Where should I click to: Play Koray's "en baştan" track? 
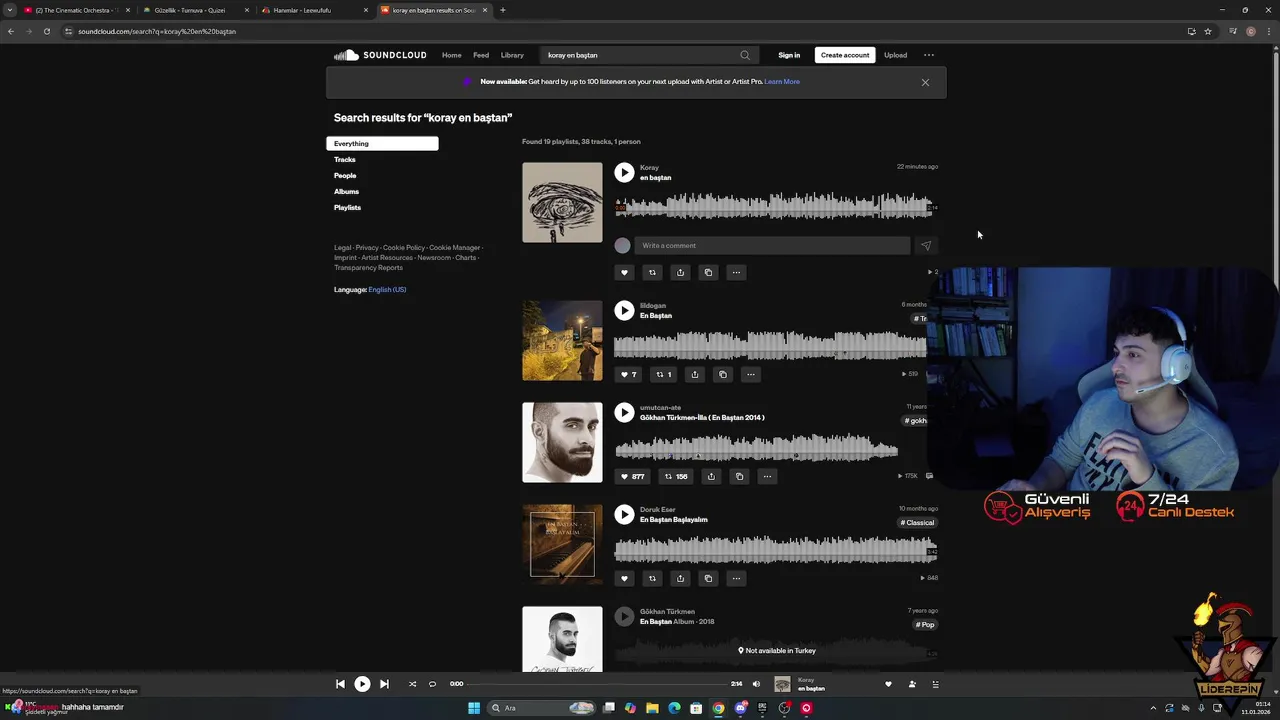pyautogui.click(x=624, y=173)
